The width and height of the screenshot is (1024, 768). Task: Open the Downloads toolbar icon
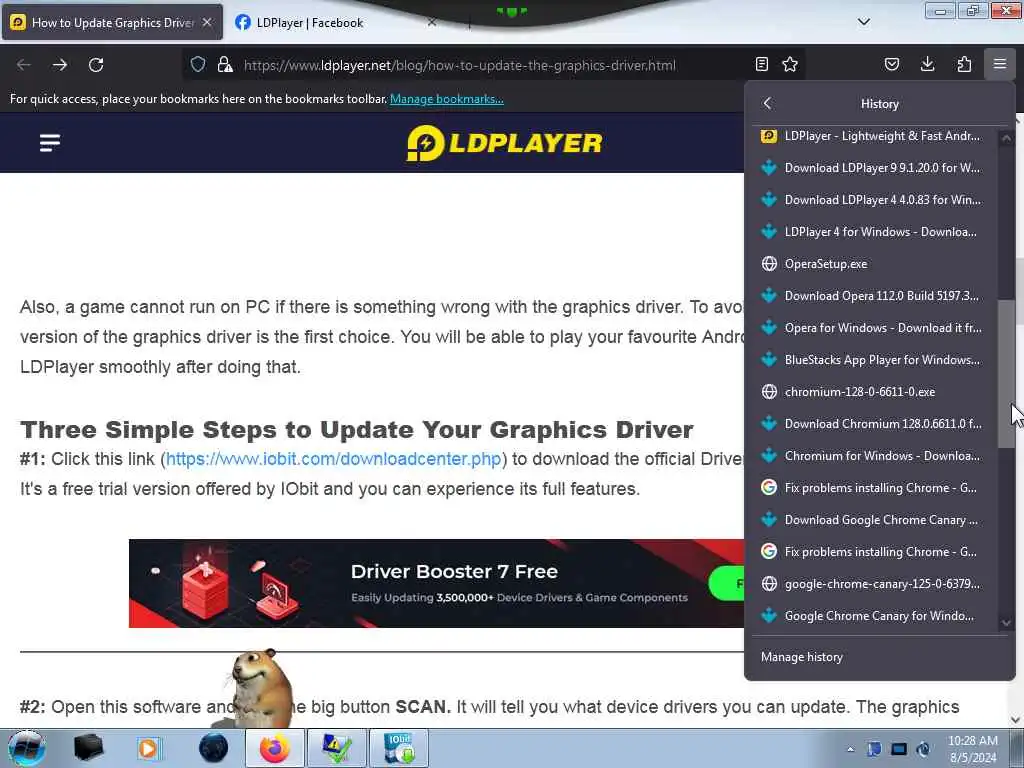[x=927, y=64]
